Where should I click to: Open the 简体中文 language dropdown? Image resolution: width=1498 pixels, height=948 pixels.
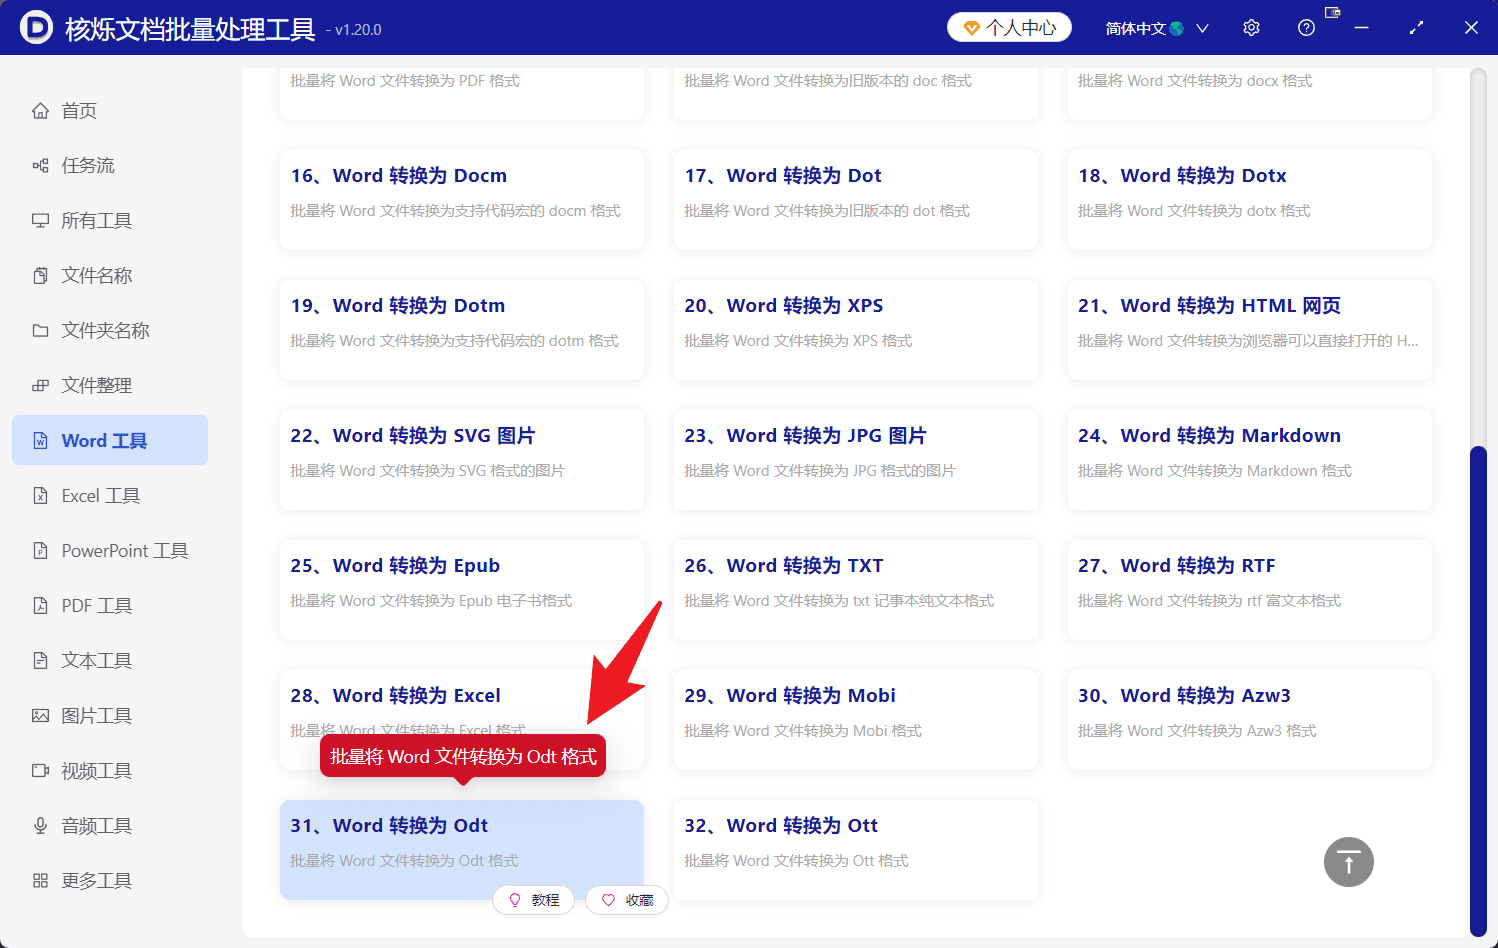coord(1157,27)
